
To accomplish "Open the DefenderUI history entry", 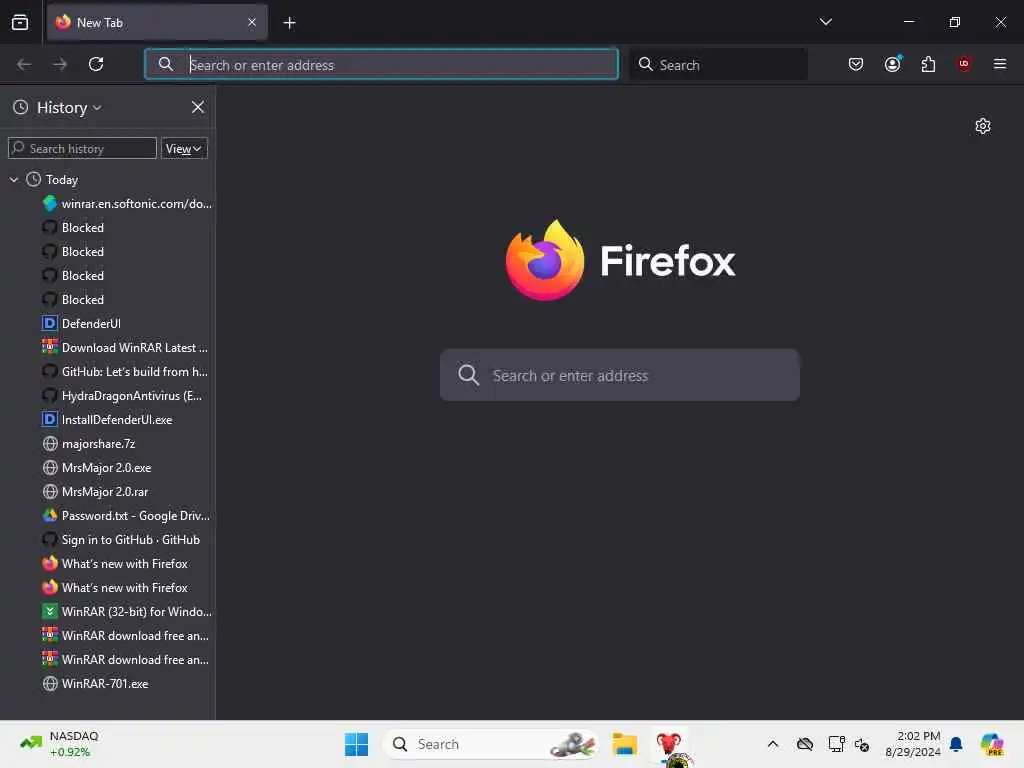I will [81, 324].
